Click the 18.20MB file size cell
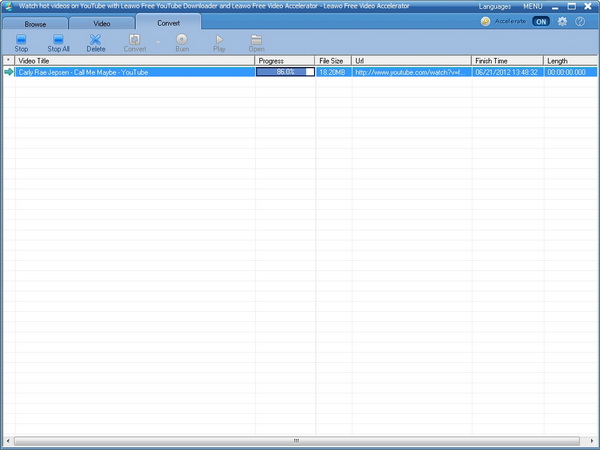This screenshot has width=600, height=450. 332,72
